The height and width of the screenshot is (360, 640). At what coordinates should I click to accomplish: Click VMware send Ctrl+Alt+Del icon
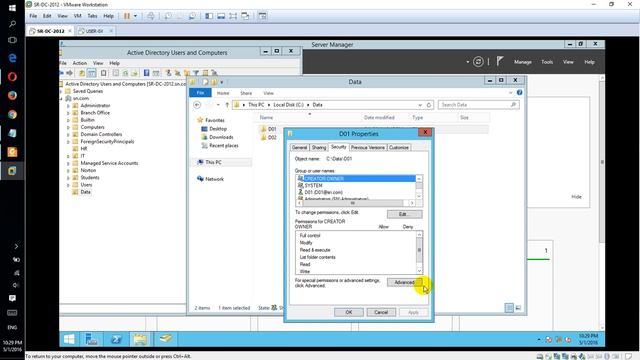[151, 16]
